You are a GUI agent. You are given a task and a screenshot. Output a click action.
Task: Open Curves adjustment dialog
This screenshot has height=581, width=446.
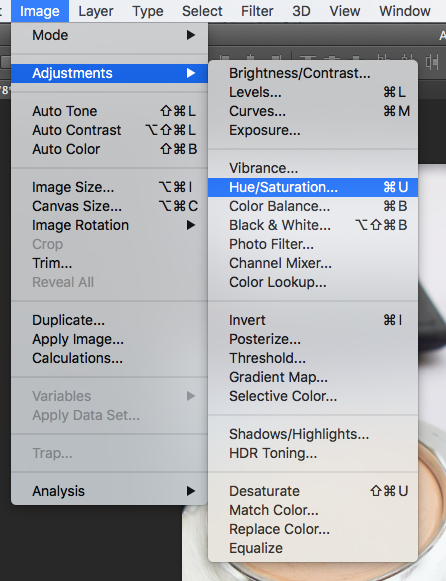click(313, 111)
